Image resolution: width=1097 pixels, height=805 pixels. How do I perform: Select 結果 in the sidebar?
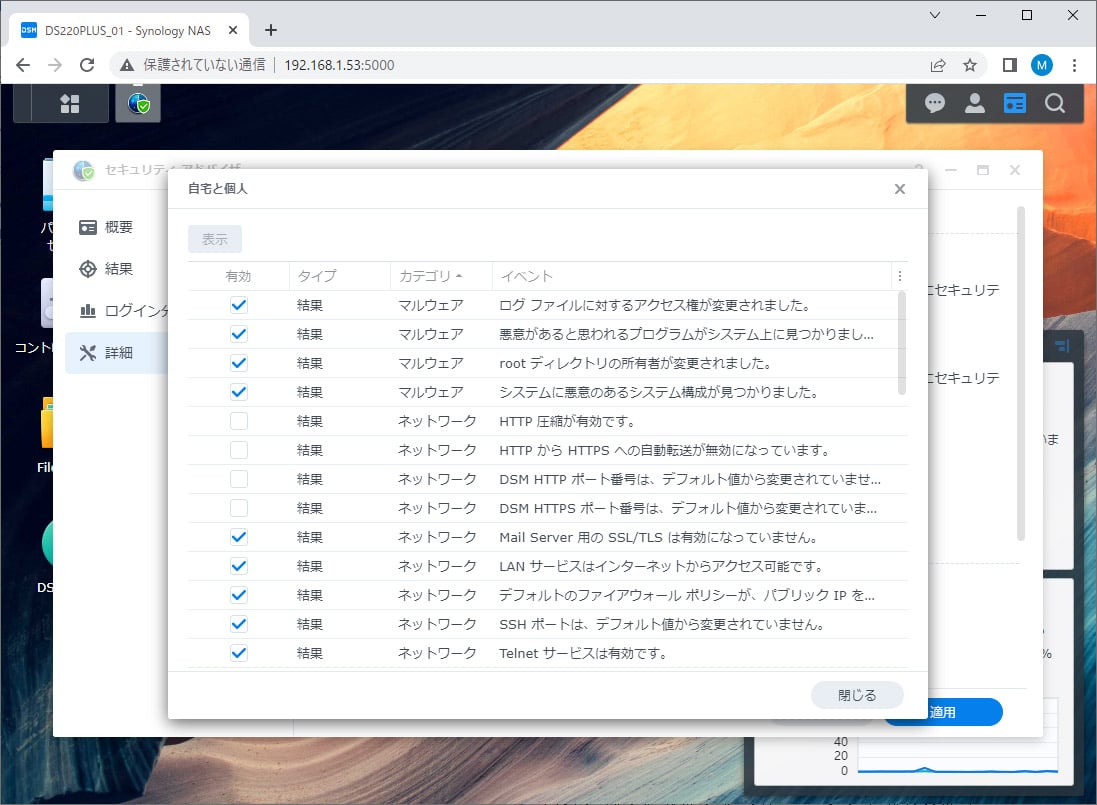click(118, 269)
